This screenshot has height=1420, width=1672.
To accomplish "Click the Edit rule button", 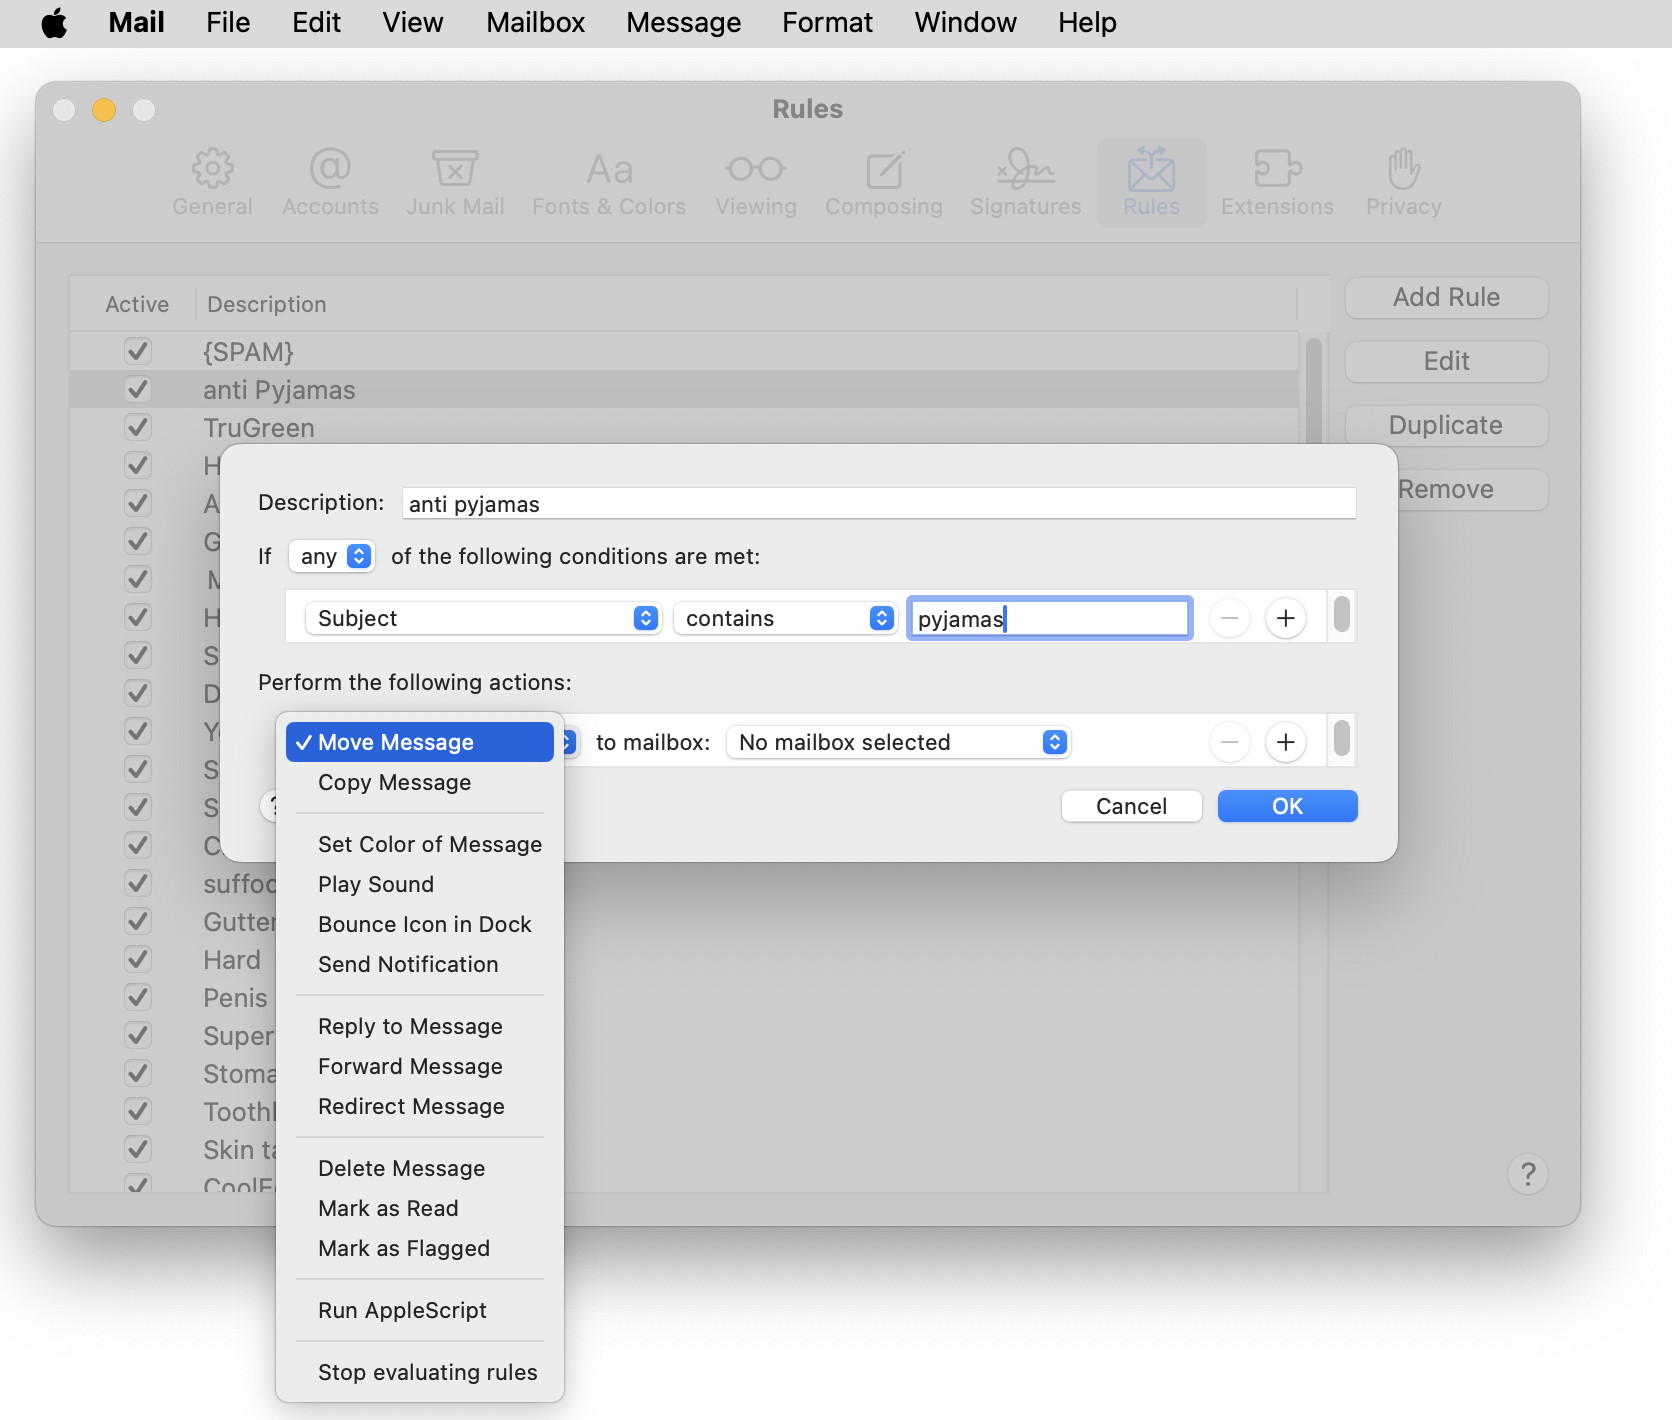I will (x=1446, y=361).
